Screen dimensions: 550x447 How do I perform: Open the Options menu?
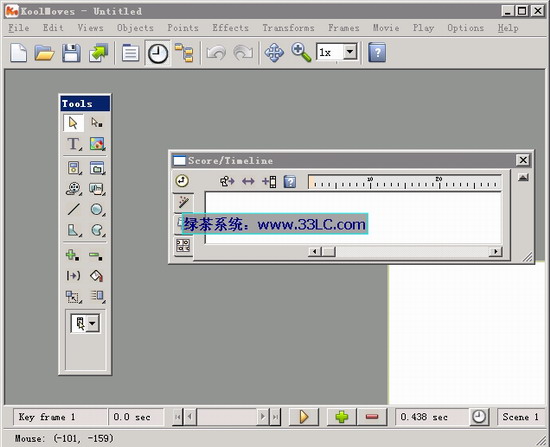coord(465,28)
